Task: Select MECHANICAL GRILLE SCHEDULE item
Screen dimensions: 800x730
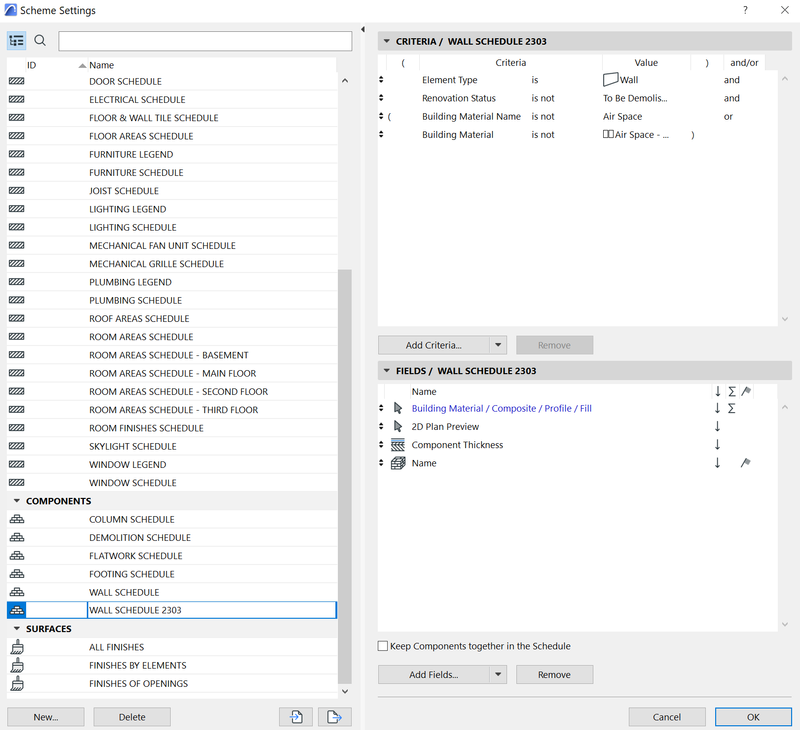Action: [172, 264]
